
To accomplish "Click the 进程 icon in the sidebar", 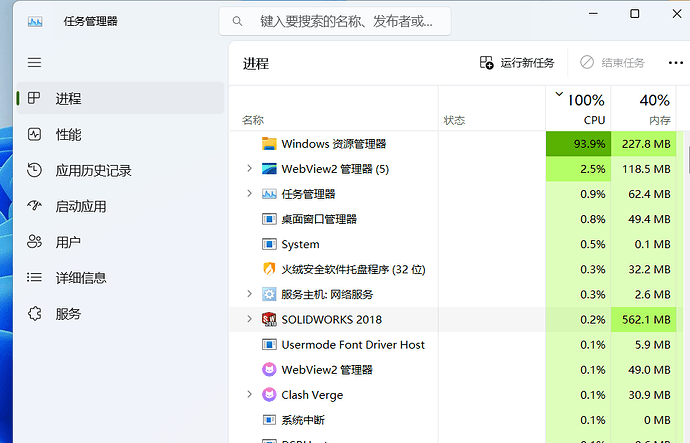I will [x=34, y=98].
